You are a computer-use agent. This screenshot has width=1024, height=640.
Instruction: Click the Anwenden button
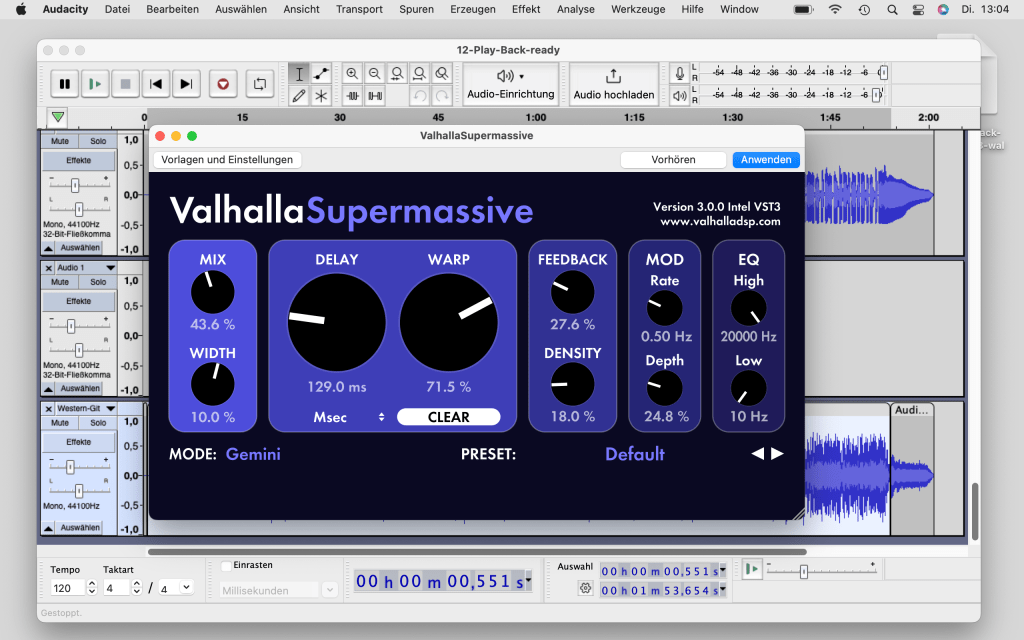pyautogui.click(x=766, y=160)
